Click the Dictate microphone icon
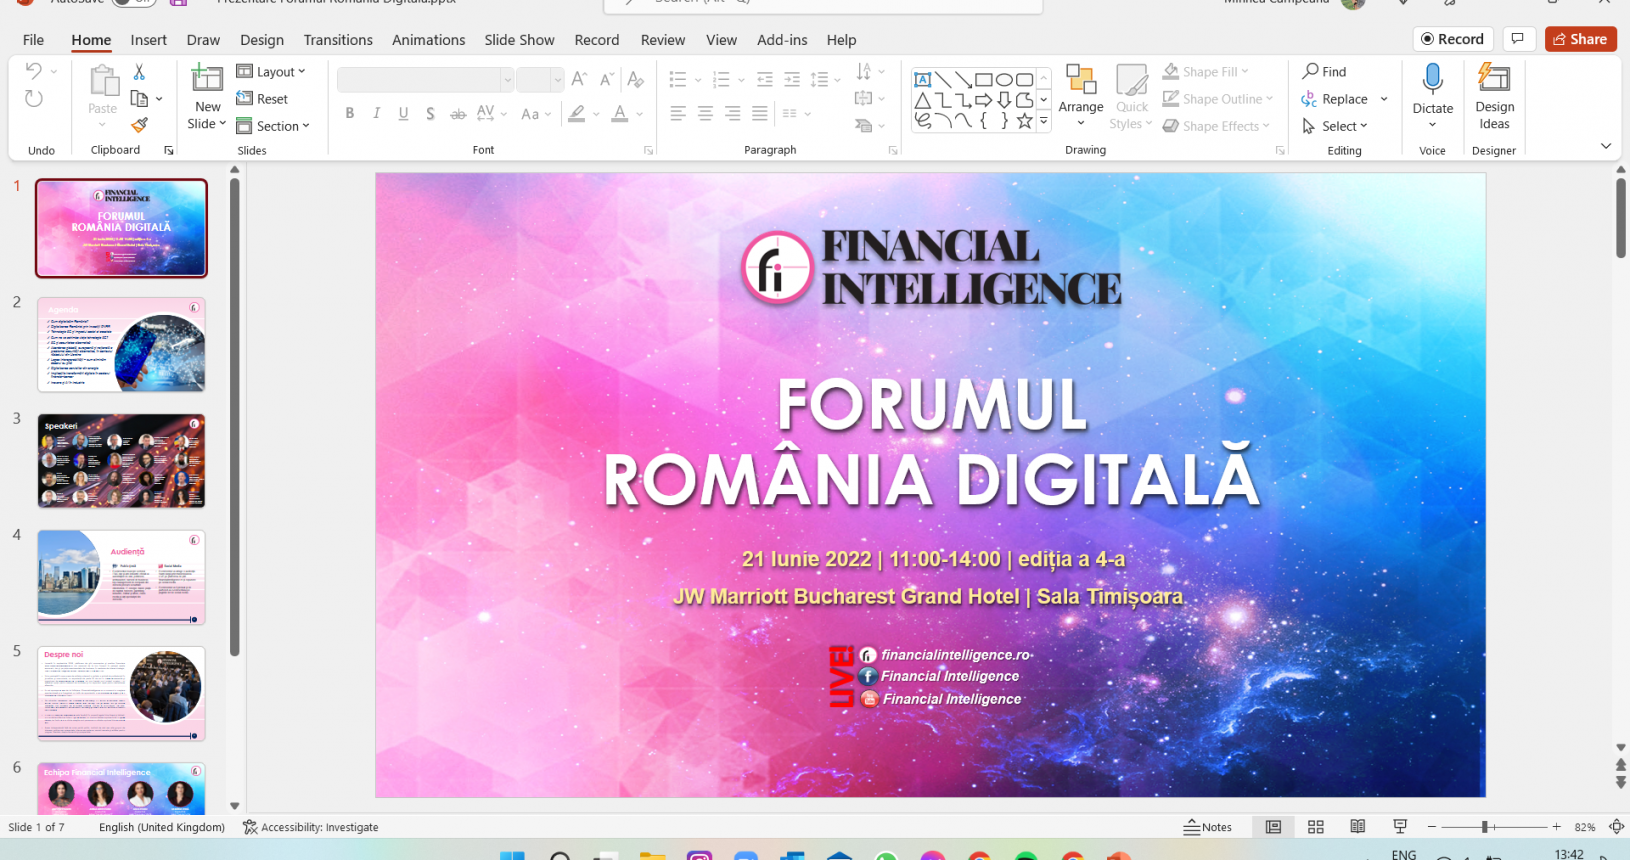Viewport: 1630px width, 860px height. point(1432,79)
